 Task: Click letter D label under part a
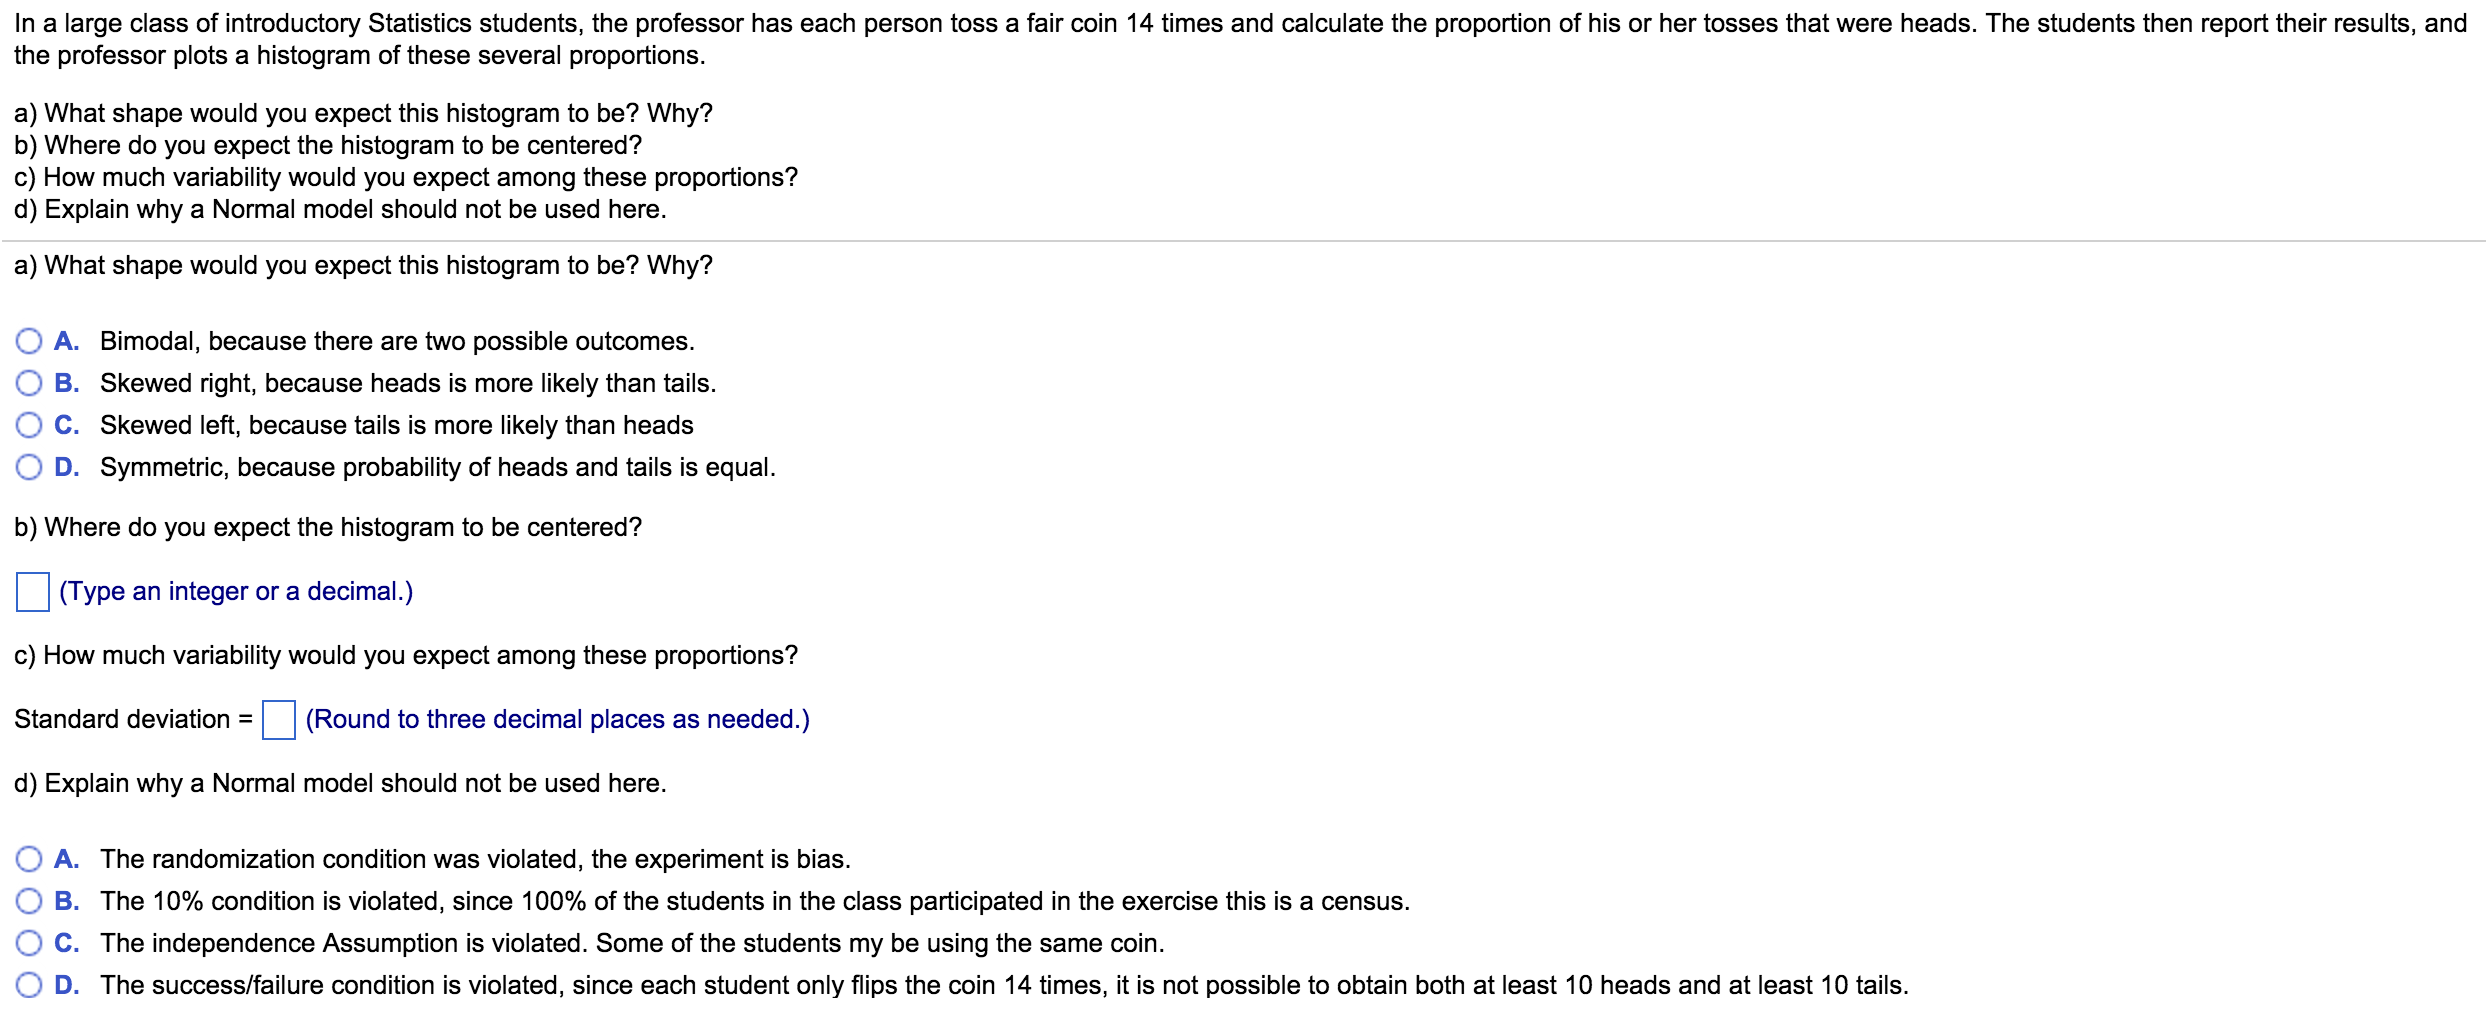66,468
